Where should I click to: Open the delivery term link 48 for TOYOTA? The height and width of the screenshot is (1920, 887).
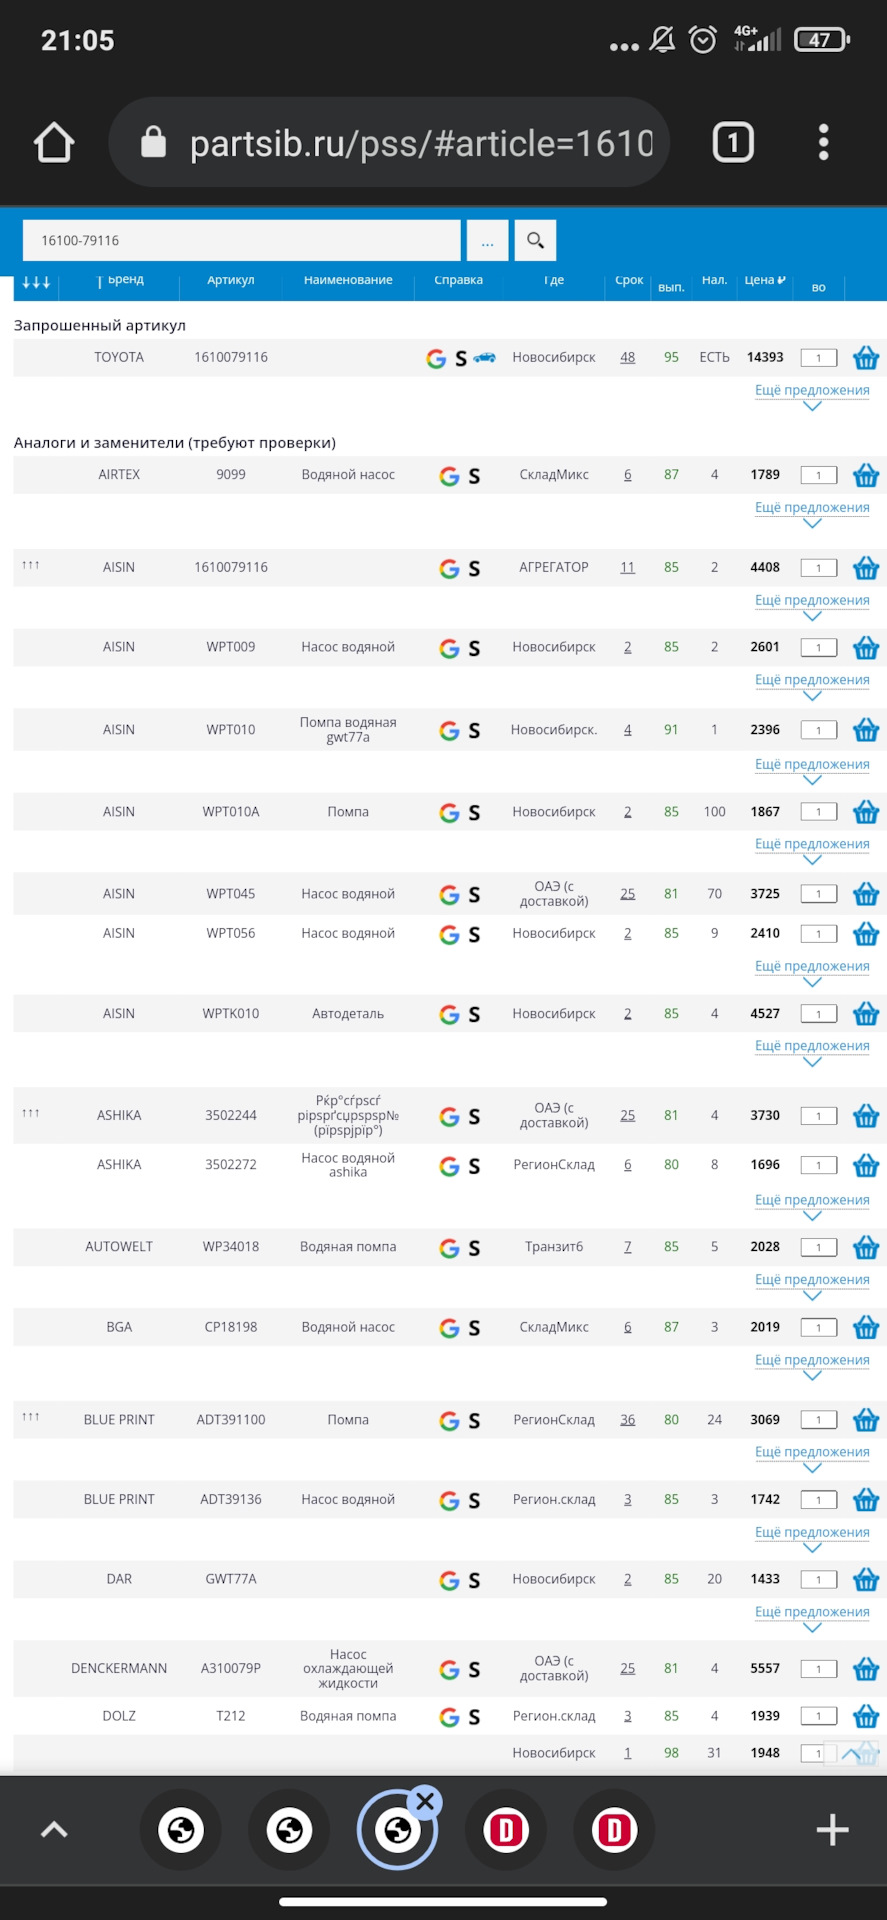click(x=627, y=358)
